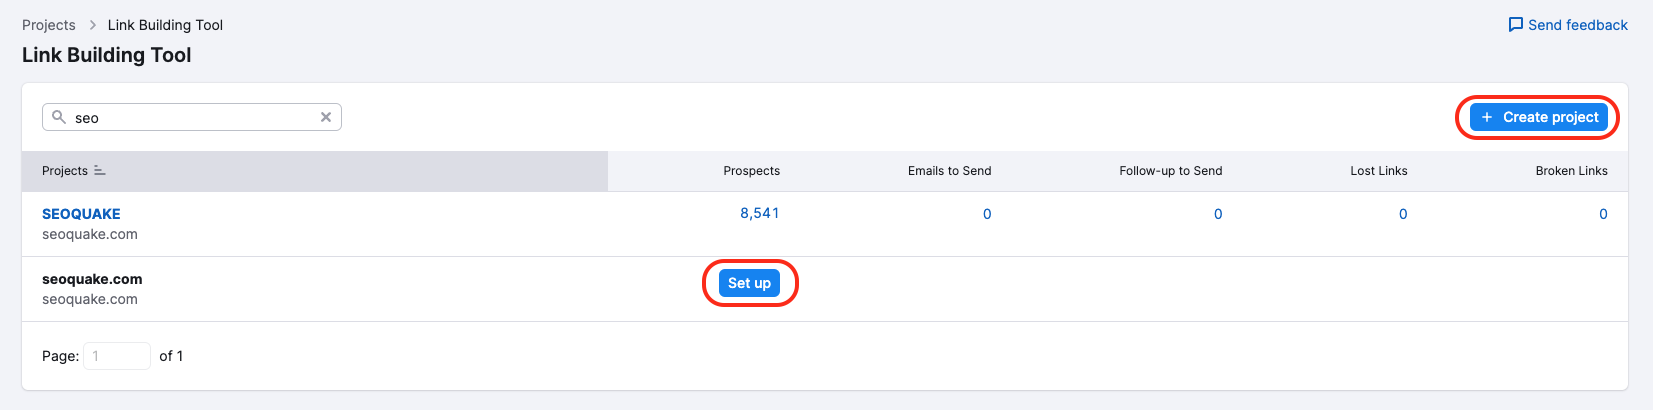This screenshot has height=410, width=1653.
Task: Click SEOQUAKE Broken Links value
Action: point(1603,214)
